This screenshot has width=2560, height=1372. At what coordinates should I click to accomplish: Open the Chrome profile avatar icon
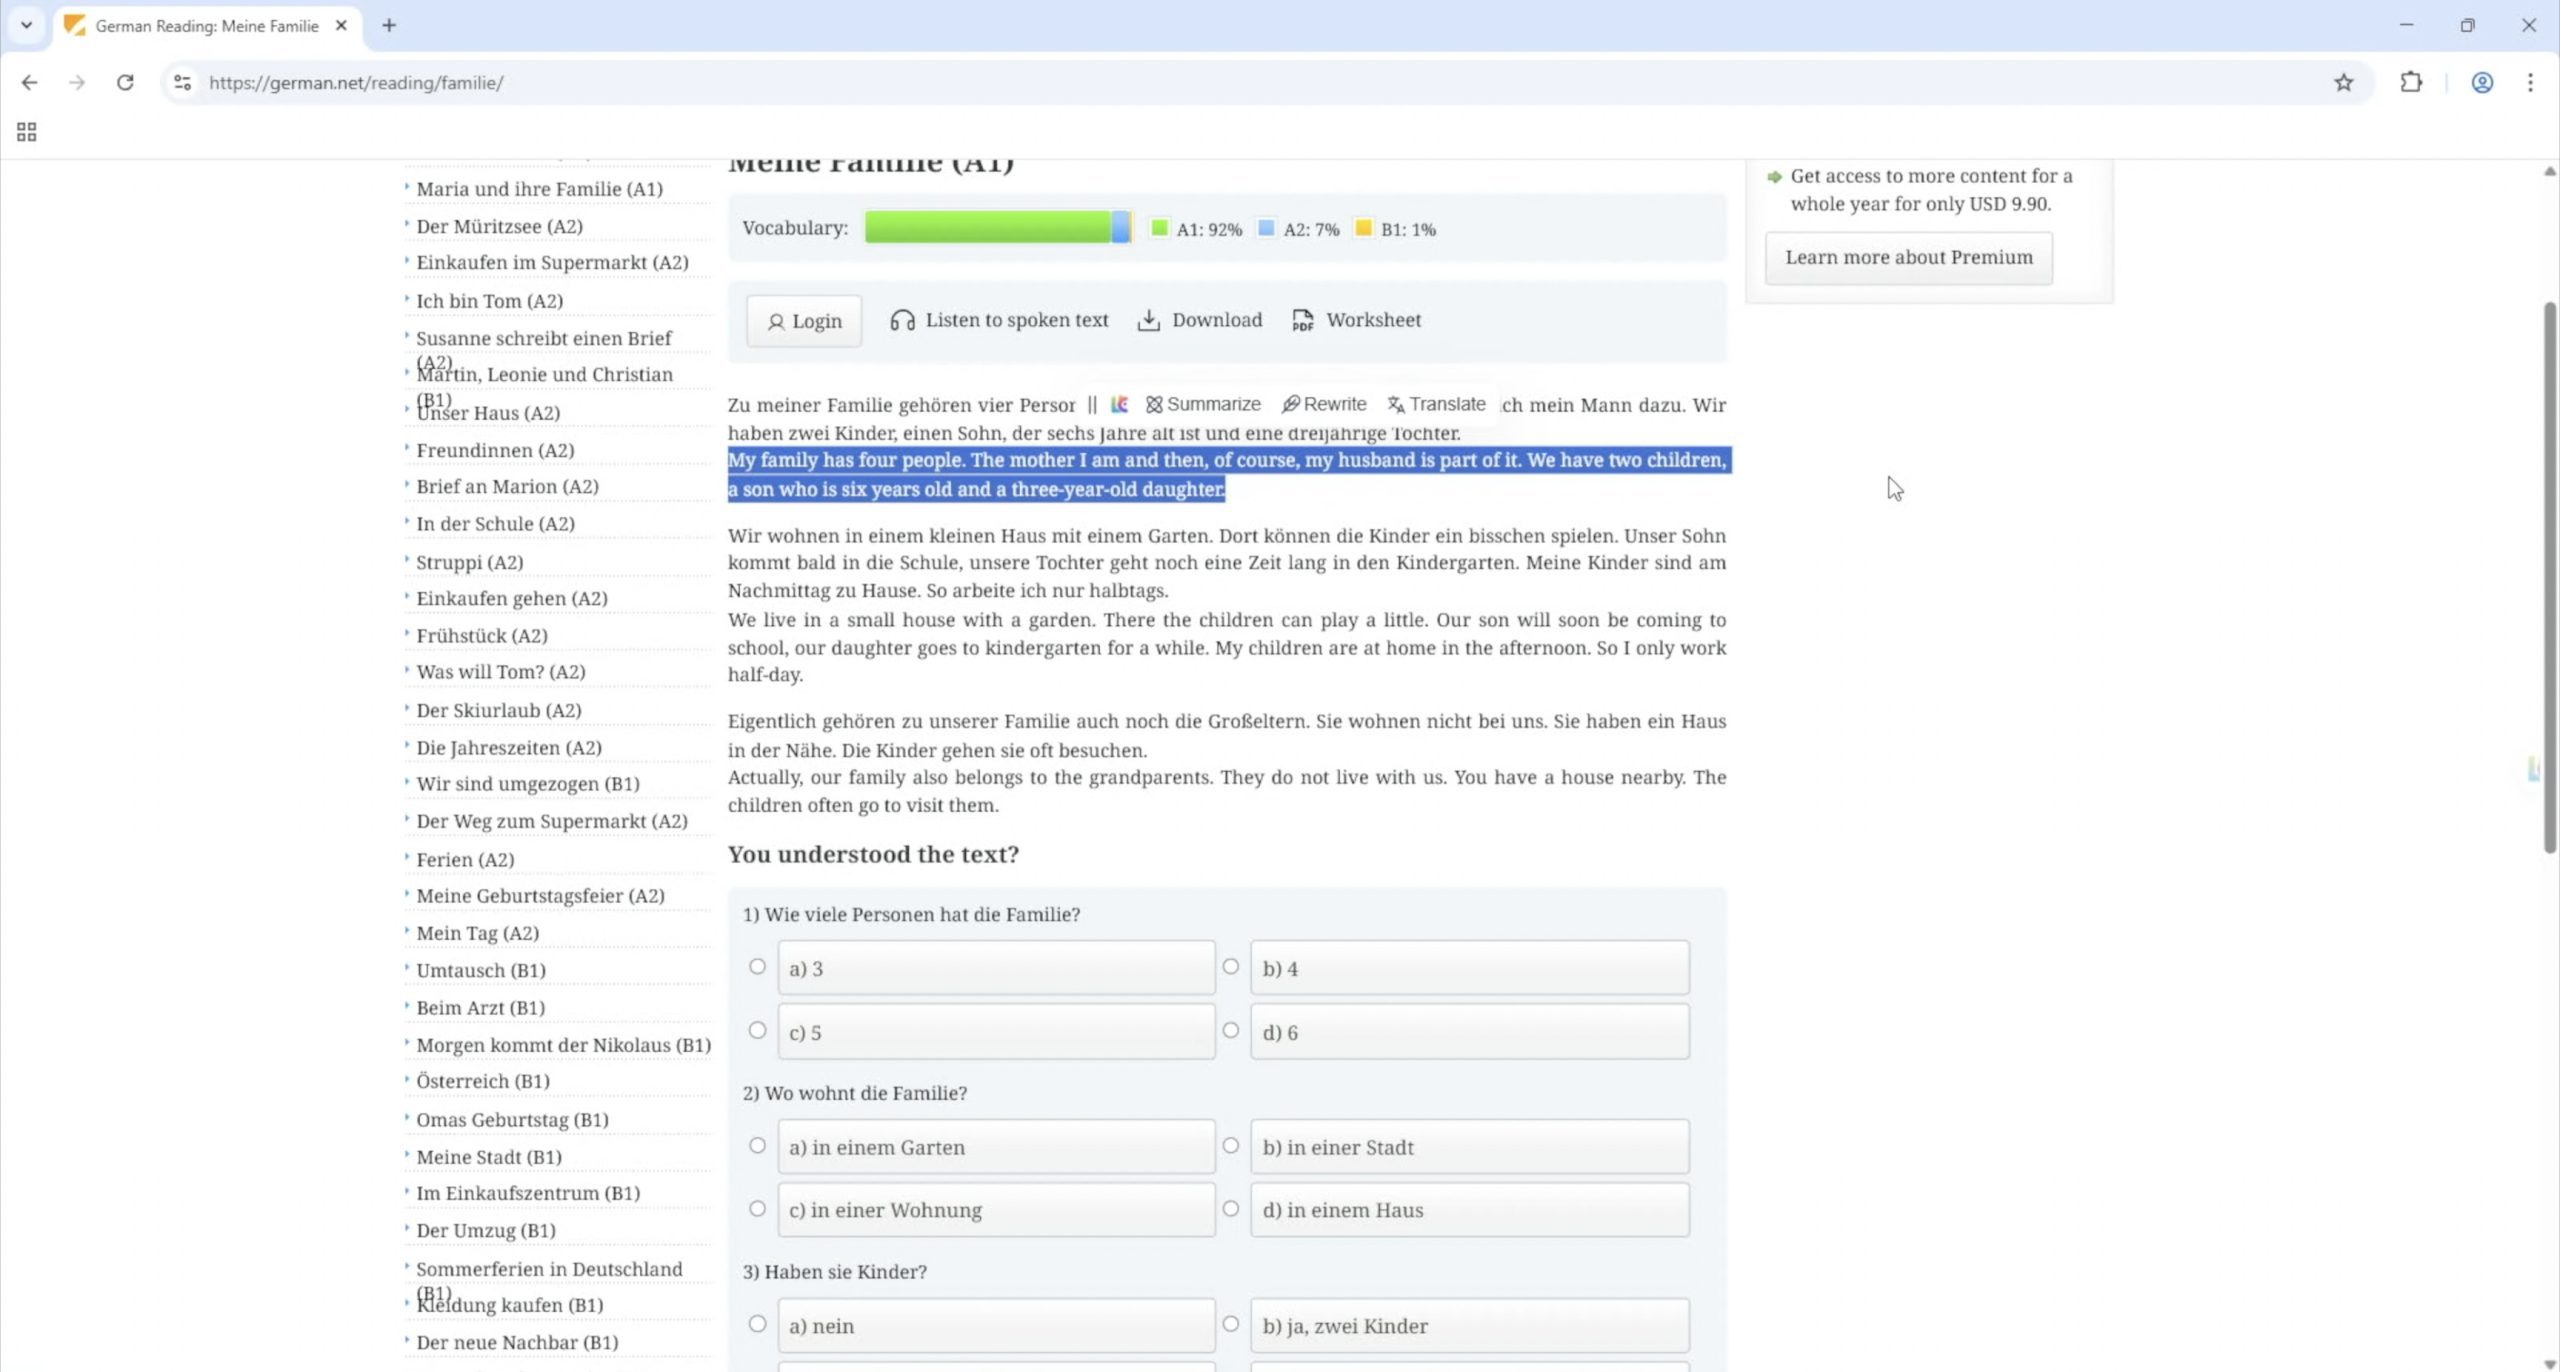(2481, 83)
